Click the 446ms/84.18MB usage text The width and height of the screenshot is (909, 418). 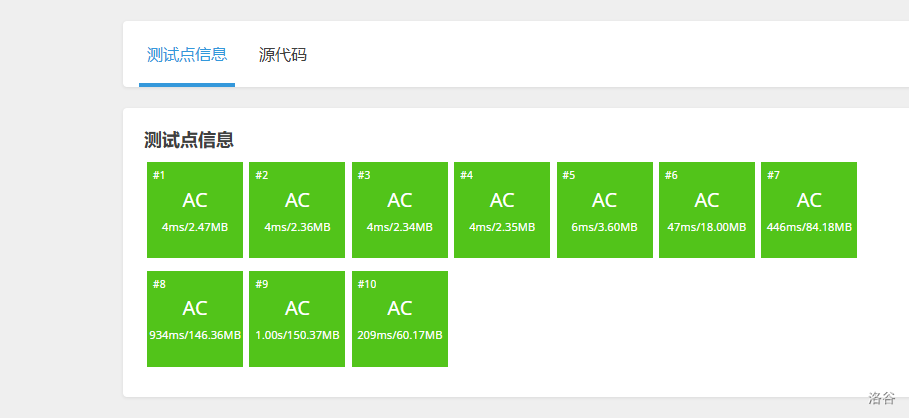point(809,227)
